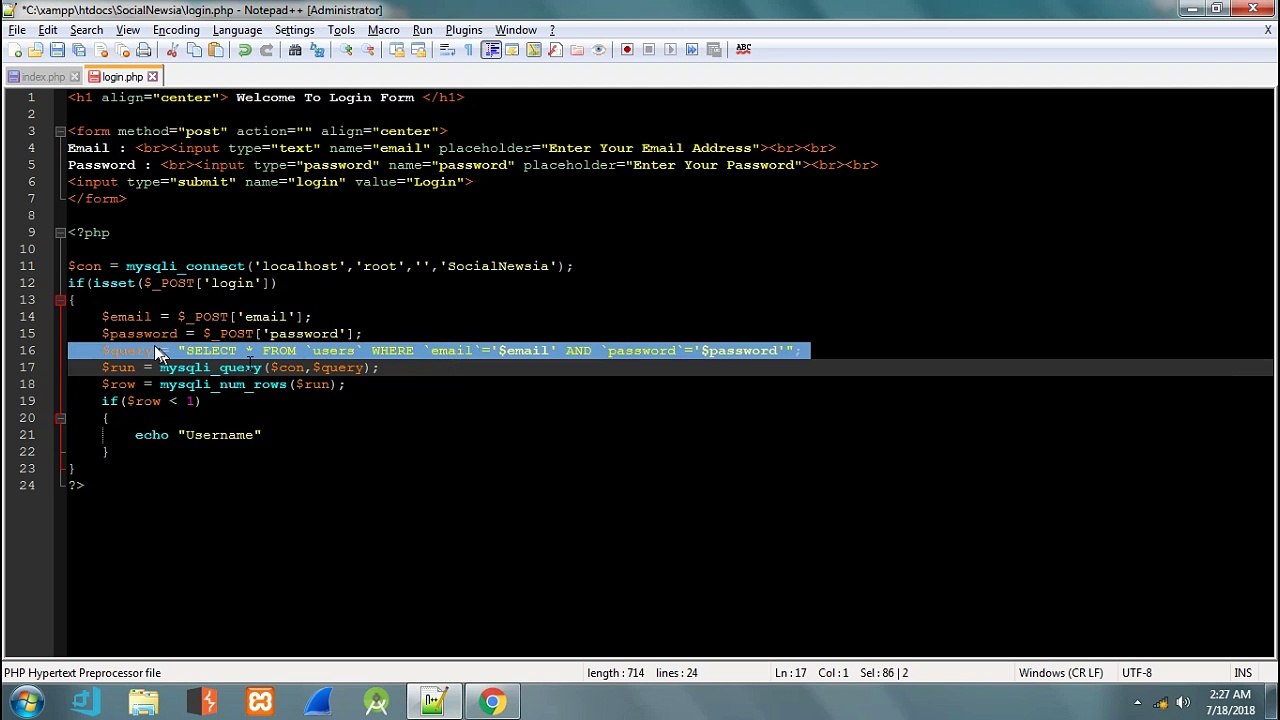Open the Plugins menu
Viewport: 1280px width, 720px height.
[x=463, y=30]
